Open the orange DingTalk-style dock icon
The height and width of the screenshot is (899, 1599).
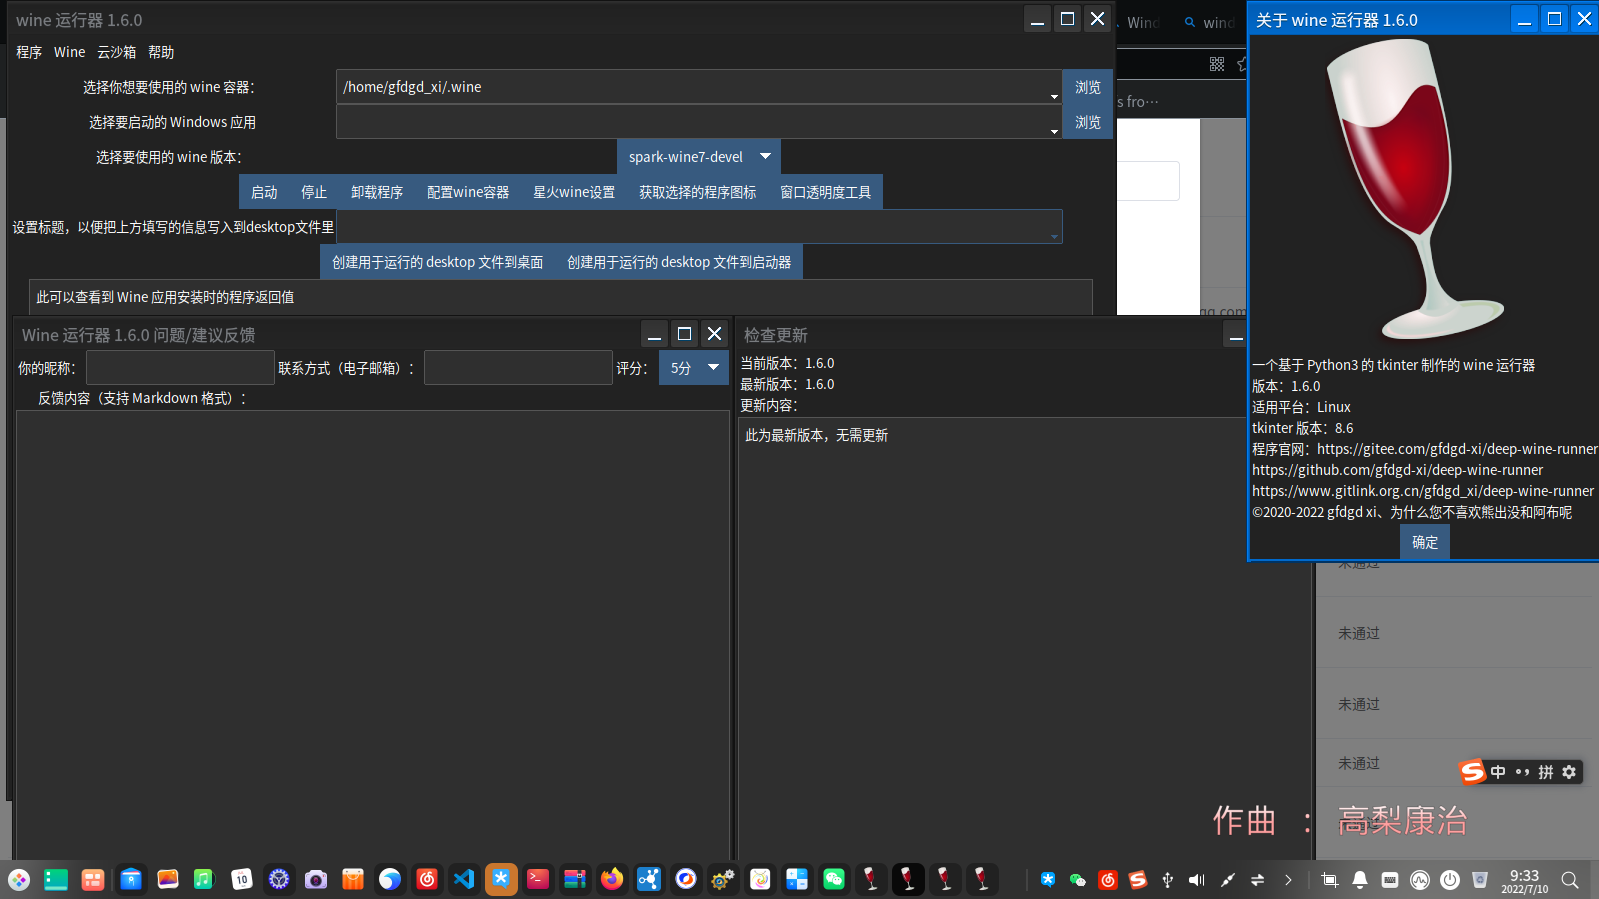point(501,880)
